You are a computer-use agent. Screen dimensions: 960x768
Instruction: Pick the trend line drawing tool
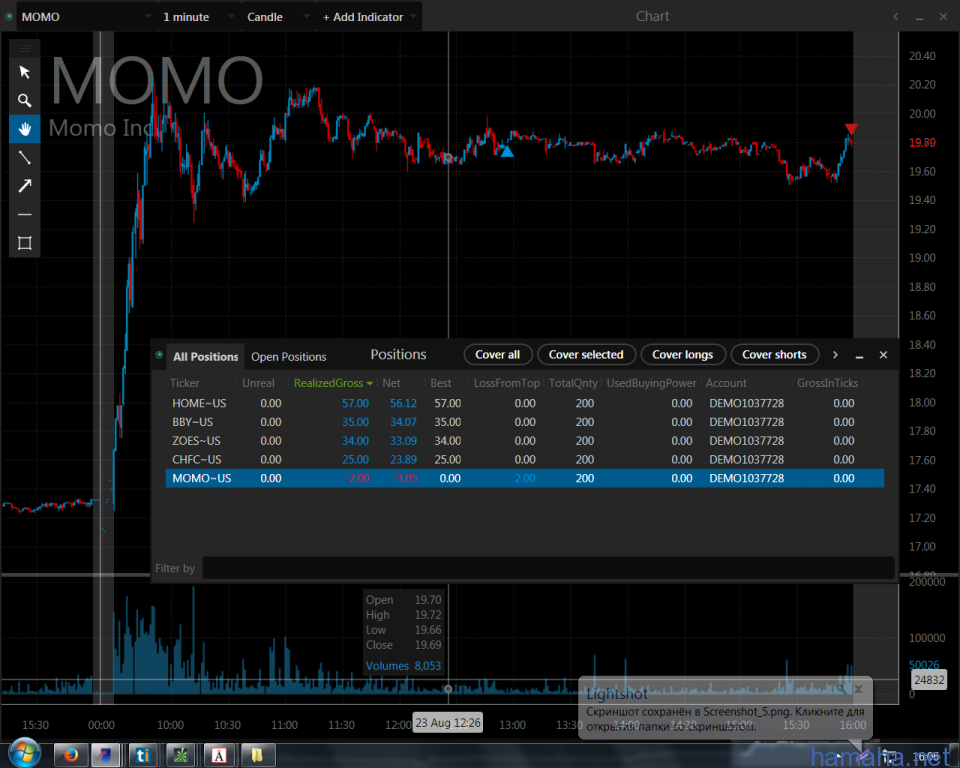tap(25, 157)
